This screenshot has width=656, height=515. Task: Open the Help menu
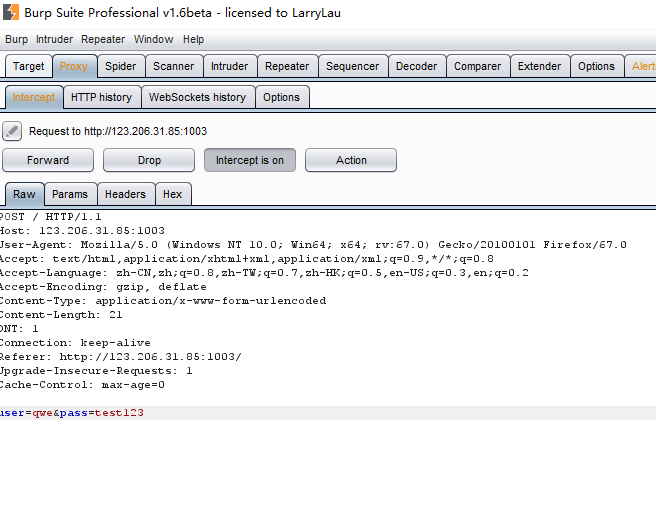pos(193,39)
